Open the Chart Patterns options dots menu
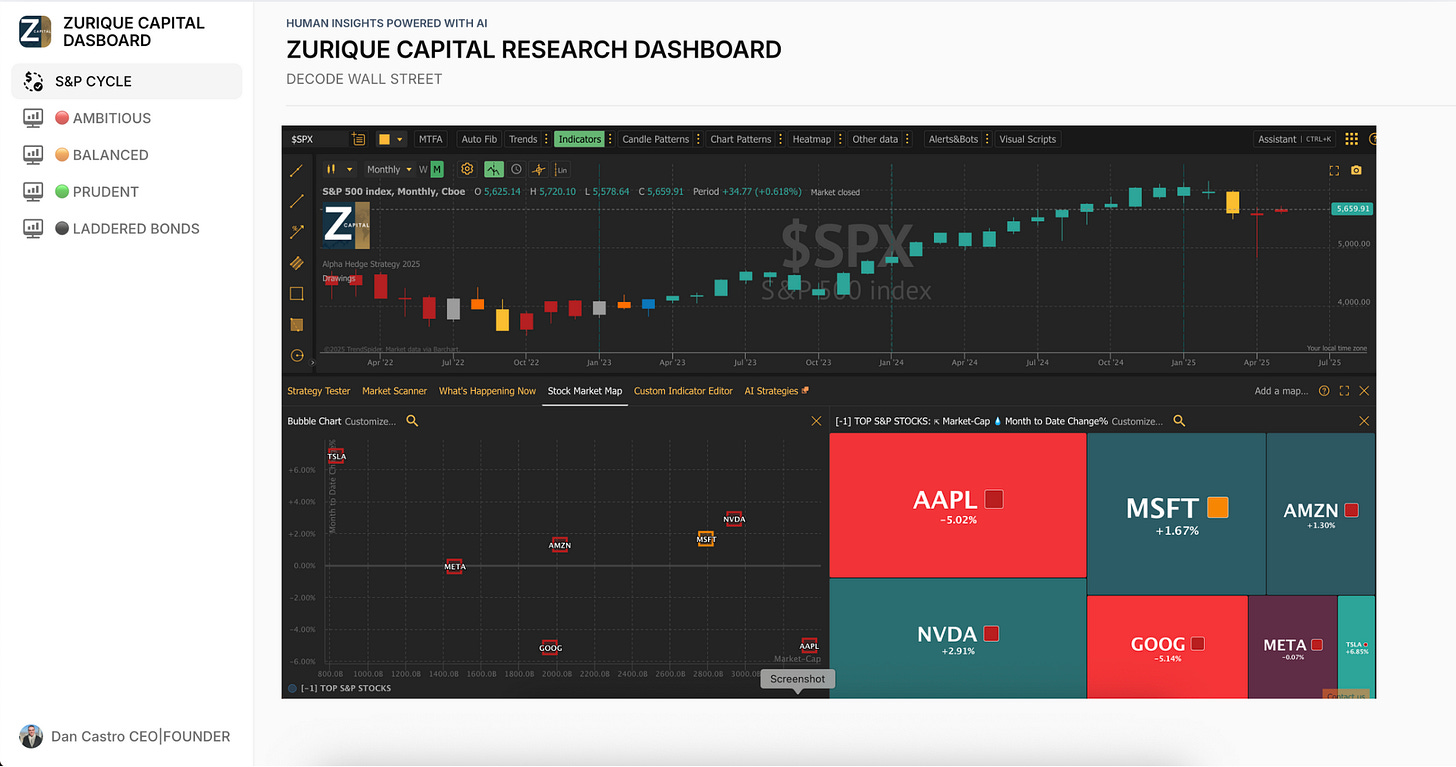1456x767 pixels. [x=781, y=139]
